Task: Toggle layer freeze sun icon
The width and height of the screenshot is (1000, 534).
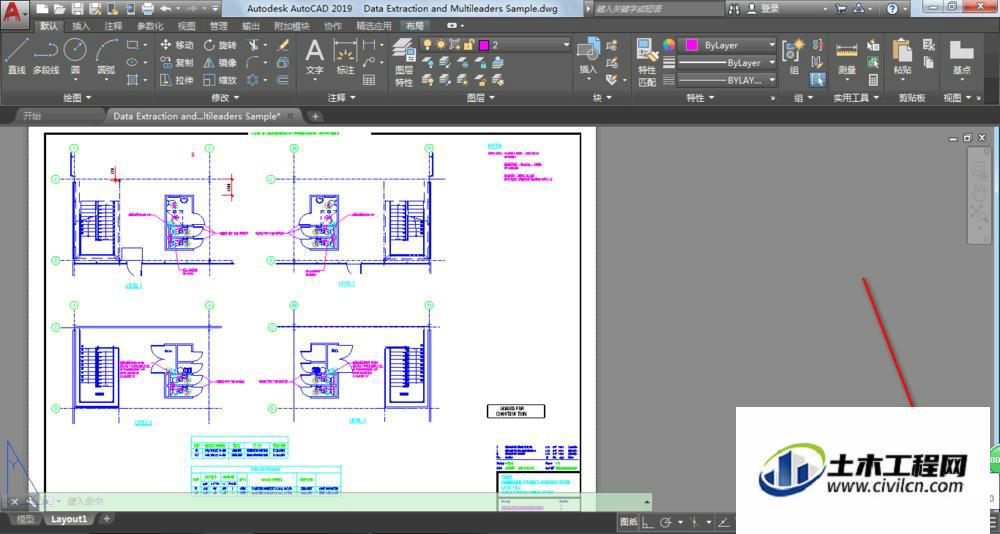Action: [441, 45]
